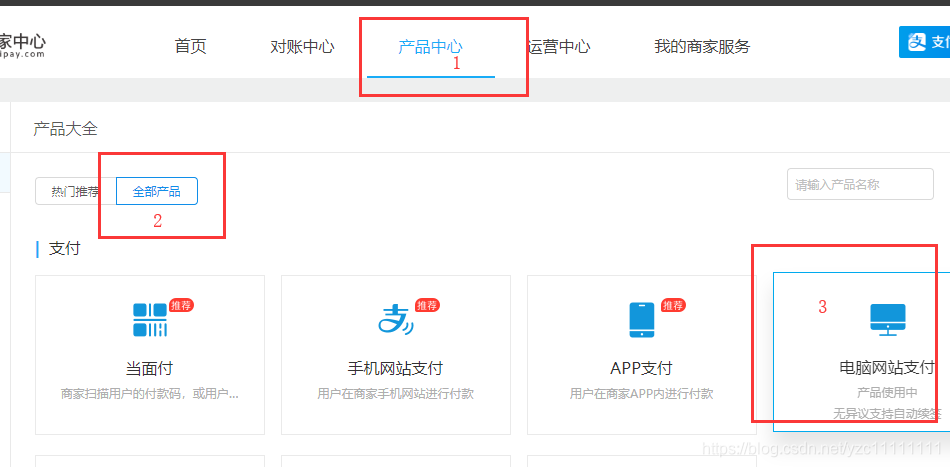This screenshot has height=467, width=950.
Task: Click the 当面付 QR code icon
Action: 150,320
